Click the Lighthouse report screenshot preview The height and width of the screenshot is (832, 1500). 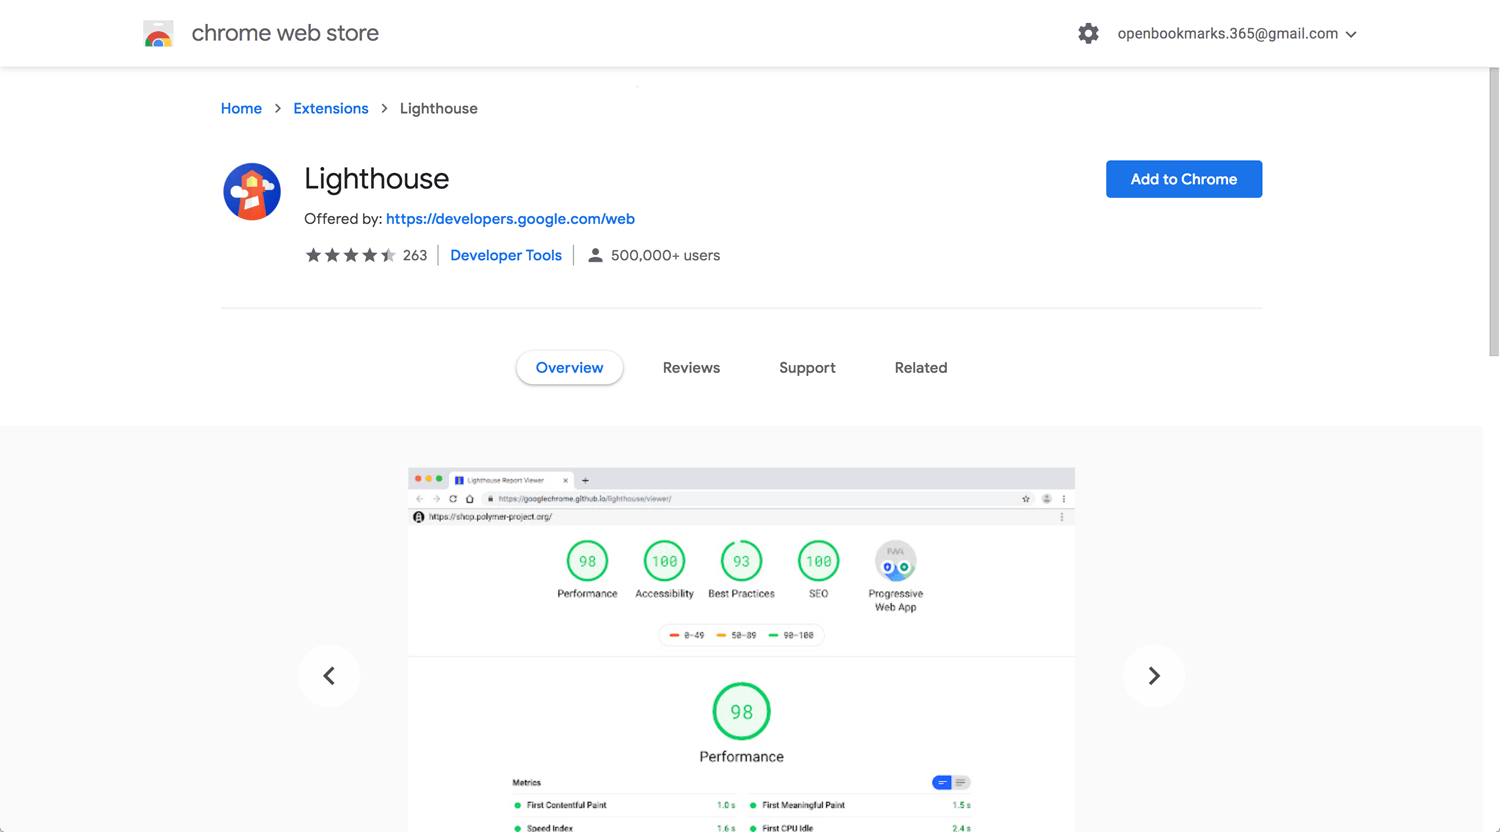tap(741, 650)
